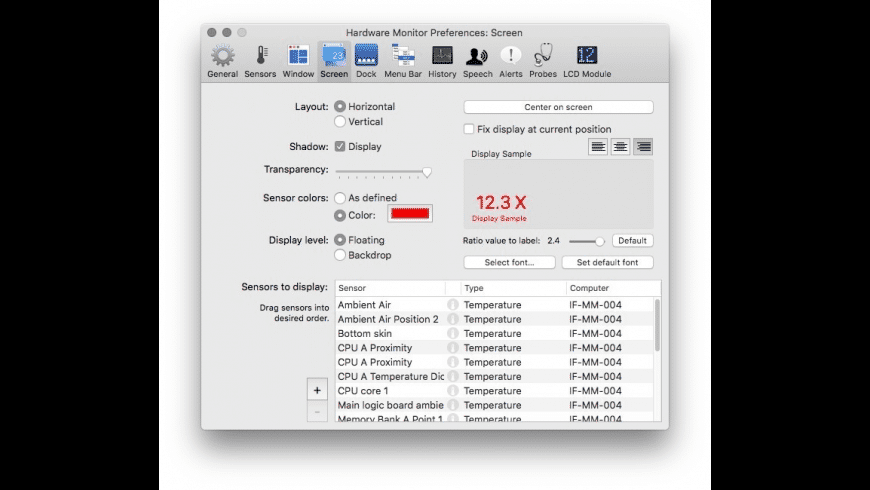
Task: Select the CPU core 1 row
Action: pyautogui.click(x=494, y=391)
